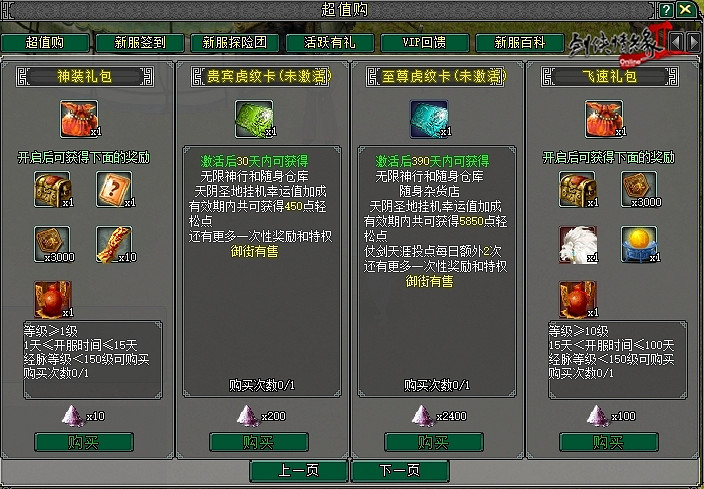Click the treasure chest in 神装礼包
Viewport: 704px width, 489px height.
(x=52, y=189)
